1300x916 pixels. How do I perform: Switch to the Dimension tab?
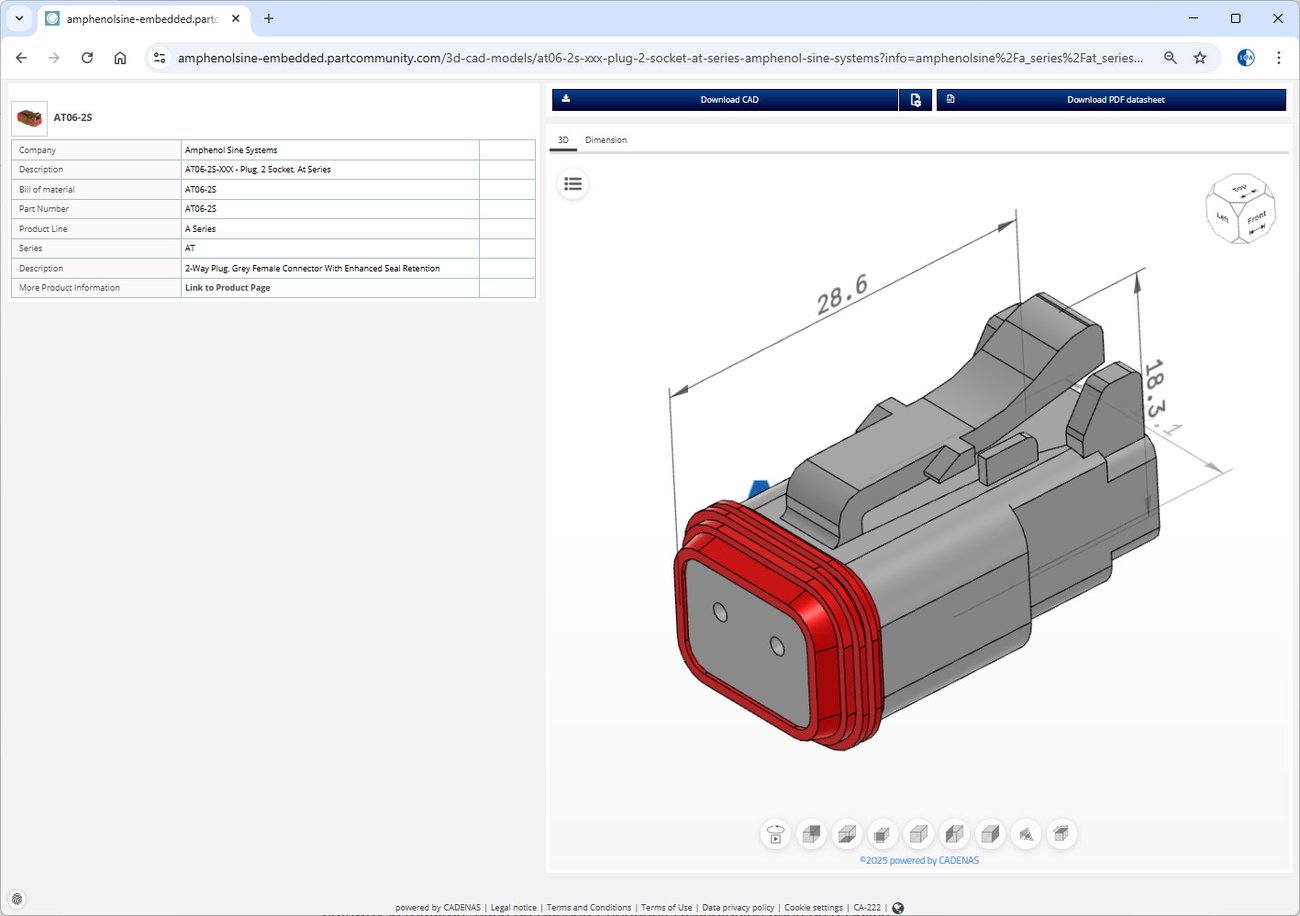tap(606, 140)
